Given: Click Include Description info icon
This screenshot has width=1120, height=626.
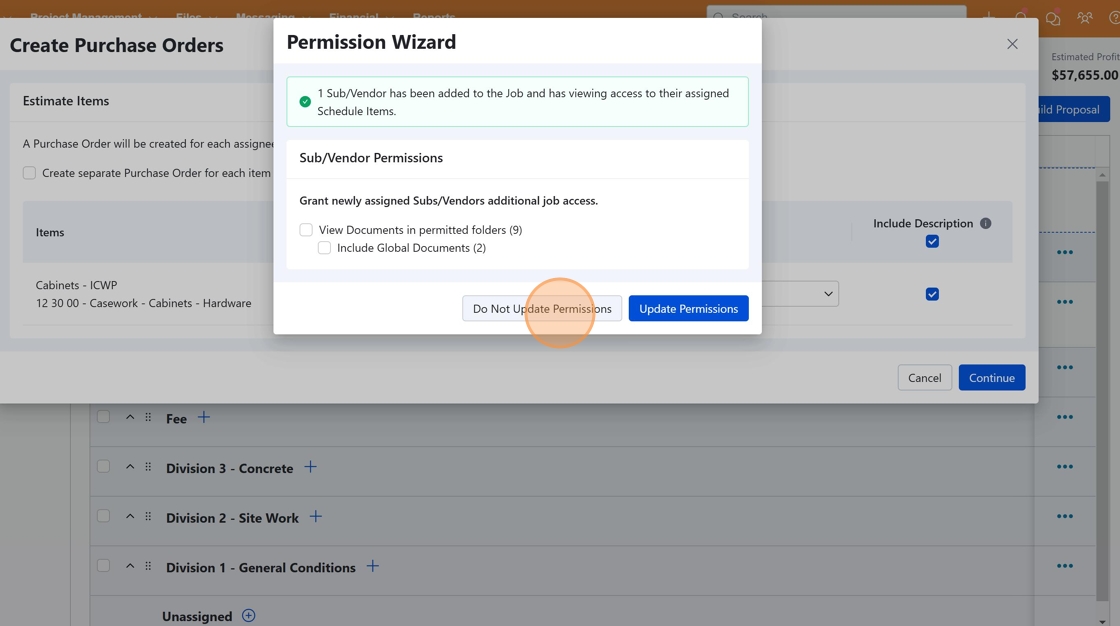Looking at the screenshot, I should pos(985,223).
